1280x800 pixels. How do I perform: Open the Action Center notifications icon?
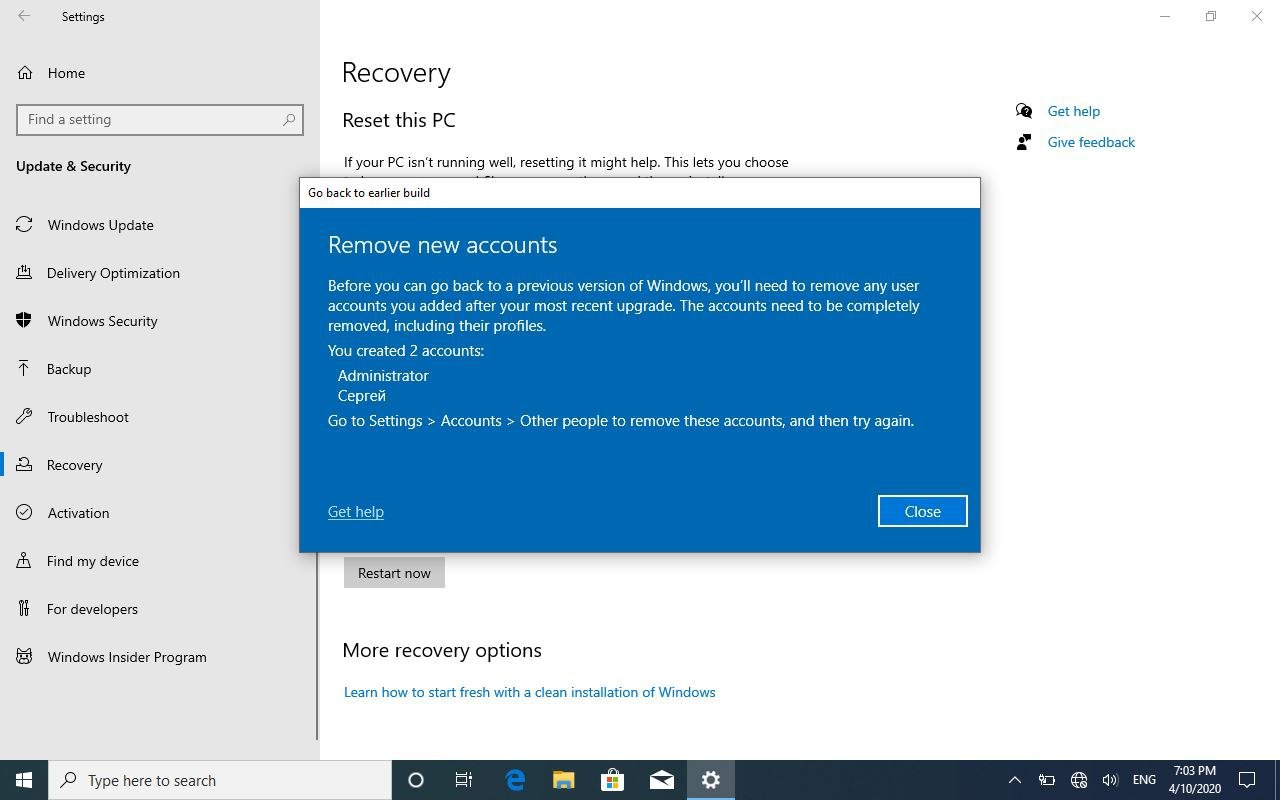[1248, 780]
